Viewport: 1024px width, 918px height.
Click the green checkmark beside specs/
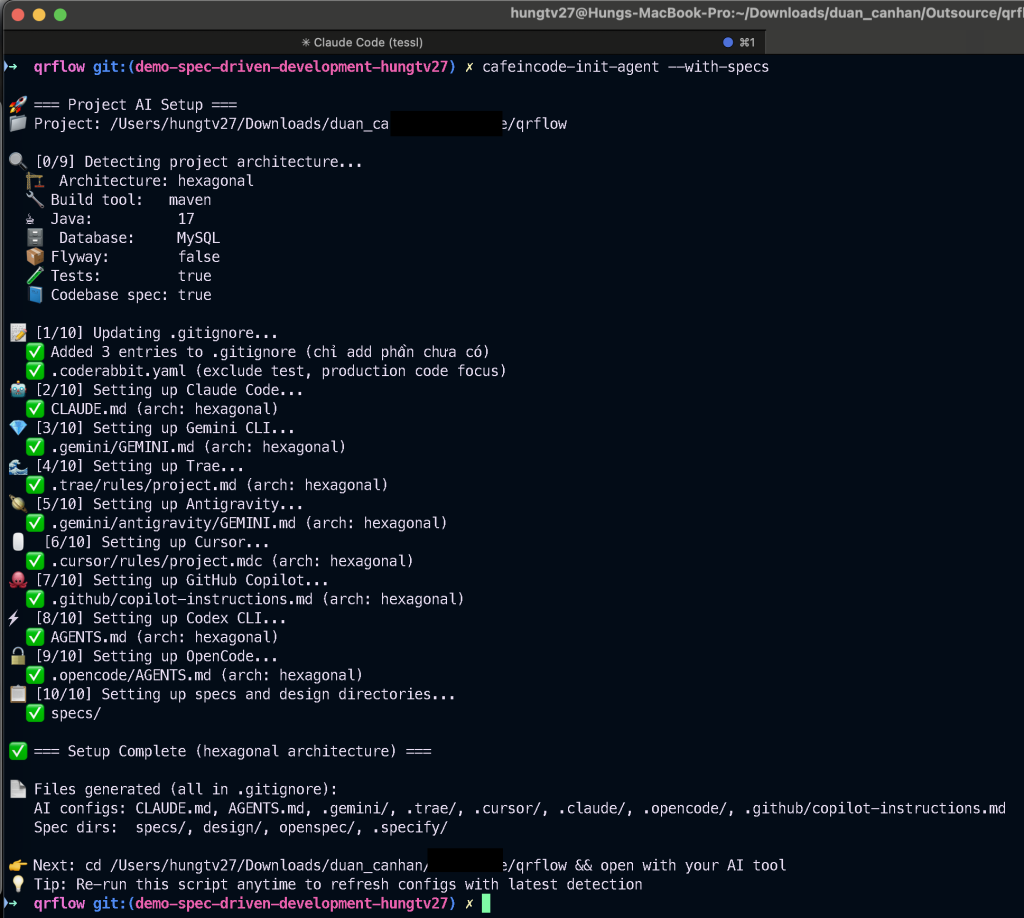point(35,713)
